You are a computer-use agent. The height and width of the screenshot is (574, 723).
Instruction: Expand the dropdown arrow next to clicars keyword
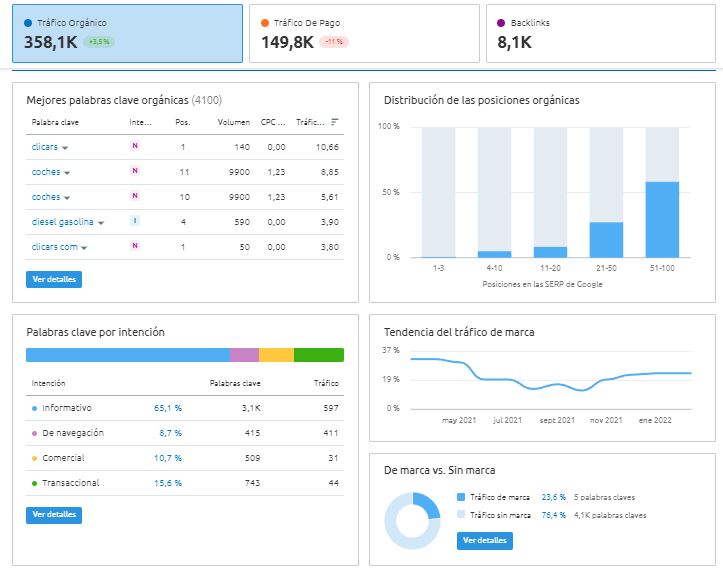[x=65, y=148]
